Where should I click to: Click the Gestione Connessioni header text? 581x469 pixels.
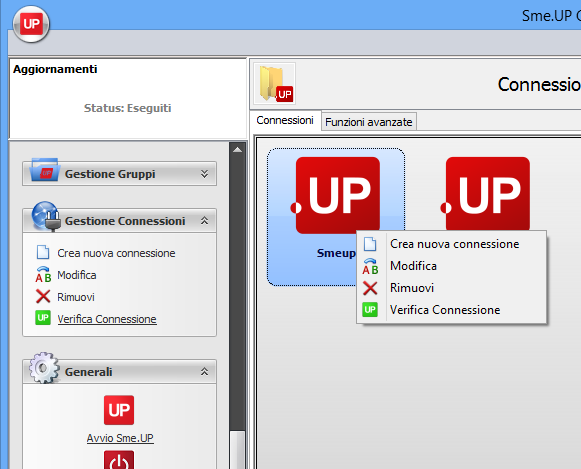(125, 221)
